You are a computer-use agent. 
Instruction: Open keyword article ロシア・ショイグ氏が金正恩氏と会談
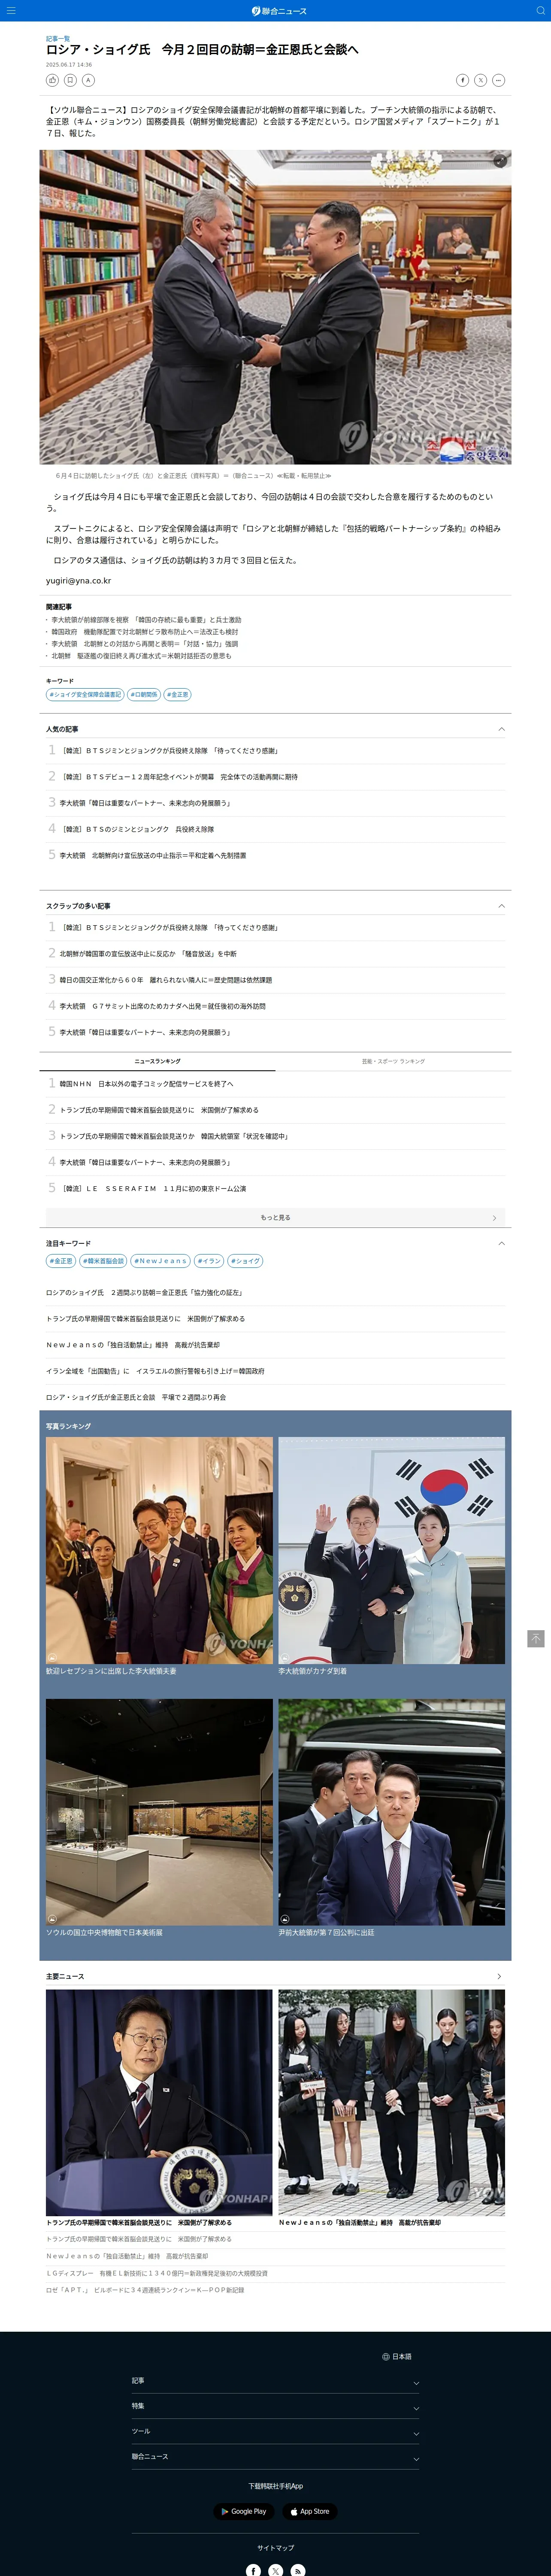(136, 1397)
